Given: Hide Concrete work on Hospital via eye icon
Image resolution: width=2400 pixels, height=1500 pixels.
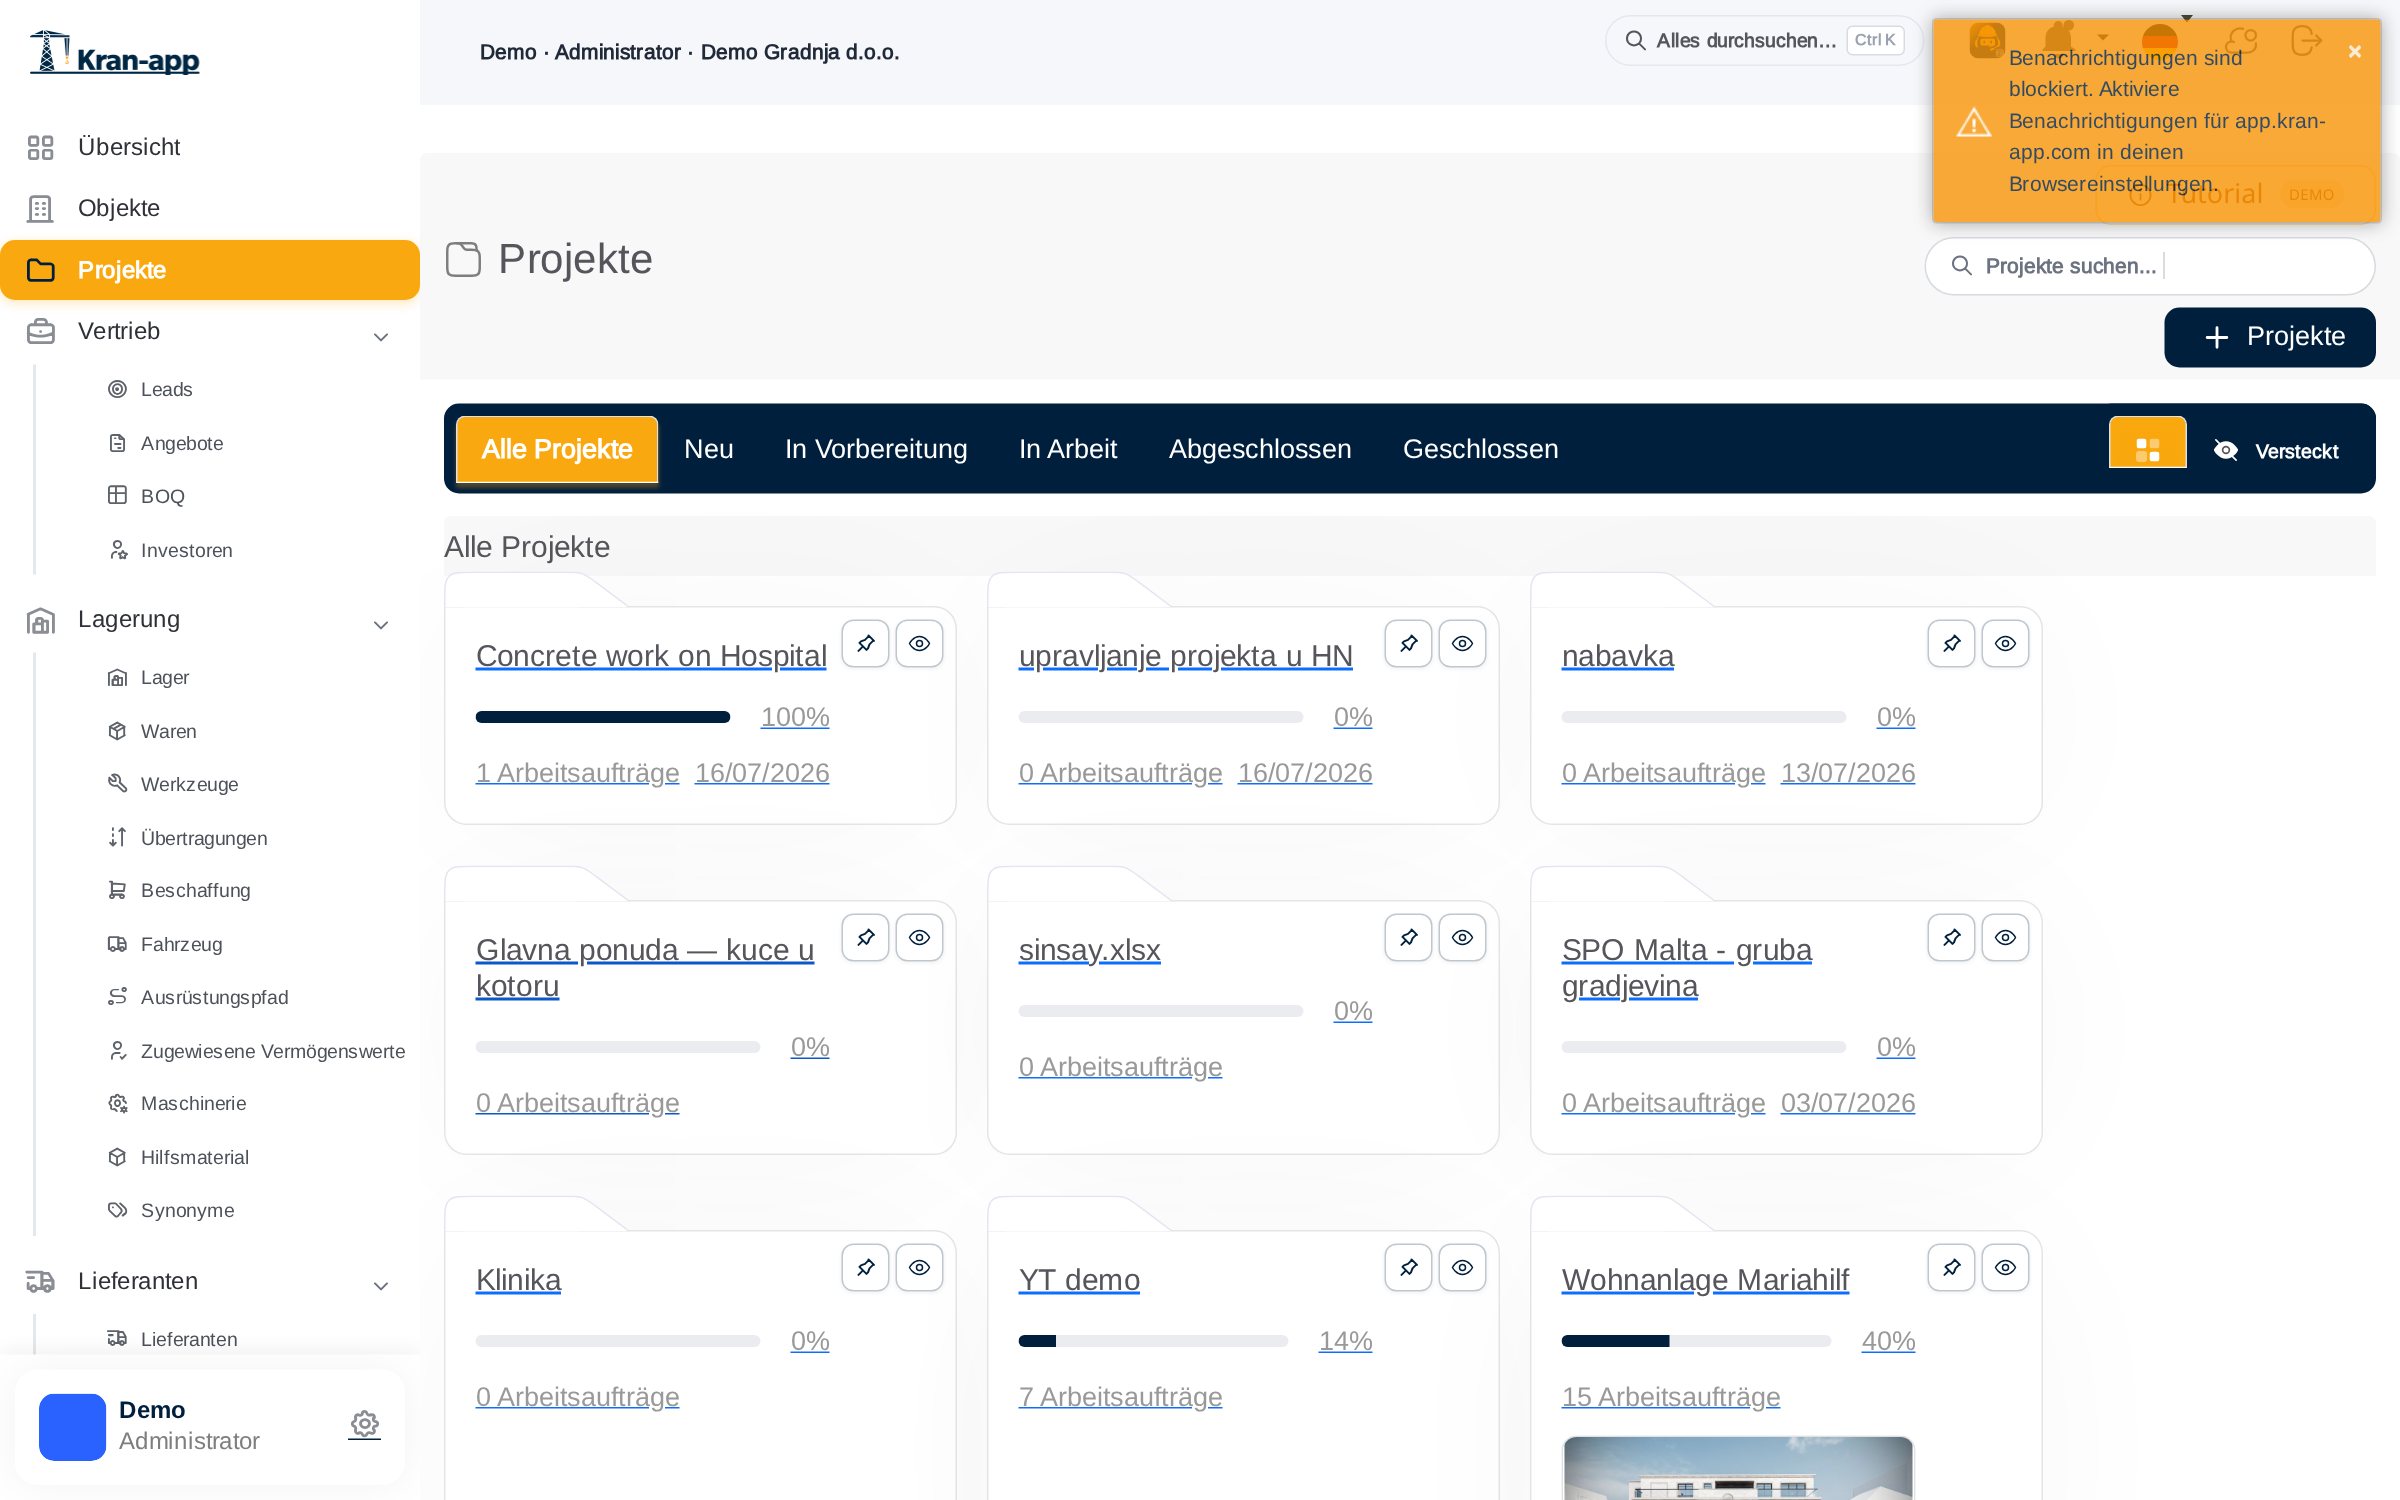Looking at the screenshot, I should click(919, 644).
